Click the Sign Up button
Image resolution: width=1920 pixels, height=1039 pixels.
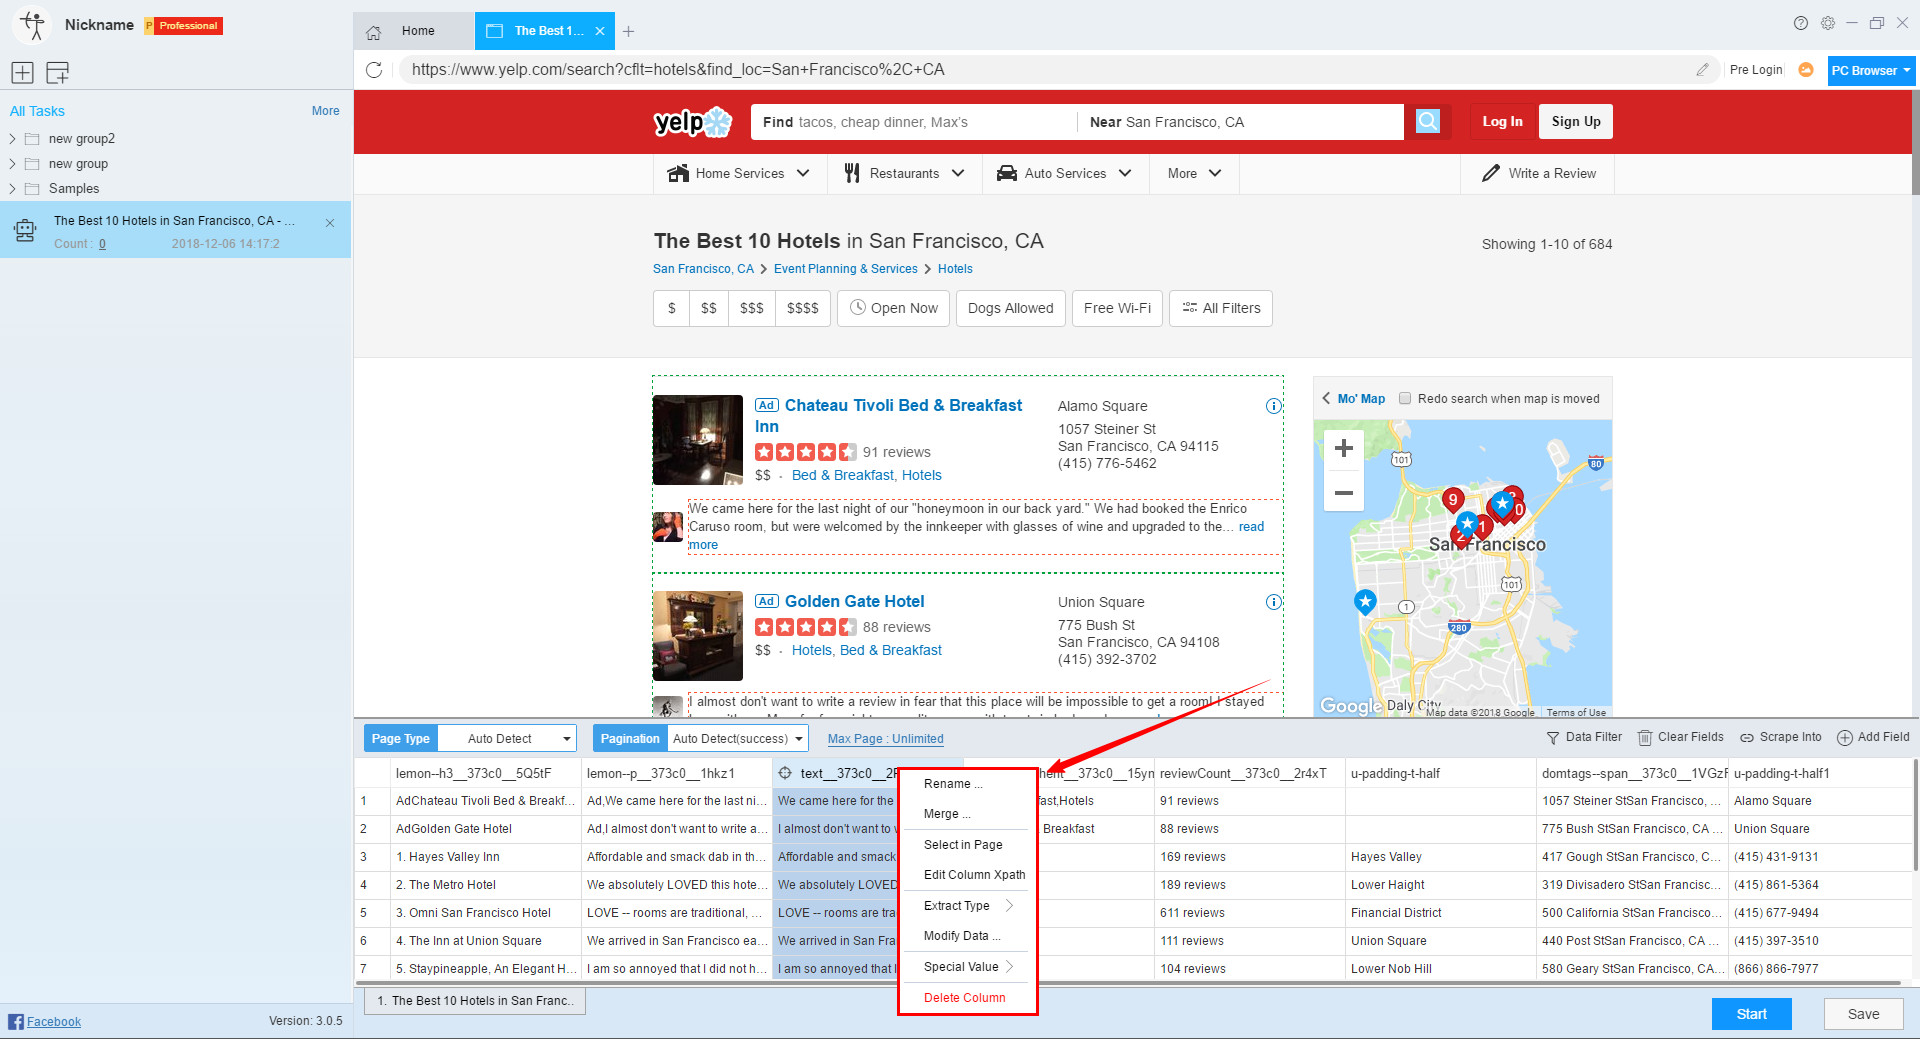pyautogui.click(x=1576, y=122)
